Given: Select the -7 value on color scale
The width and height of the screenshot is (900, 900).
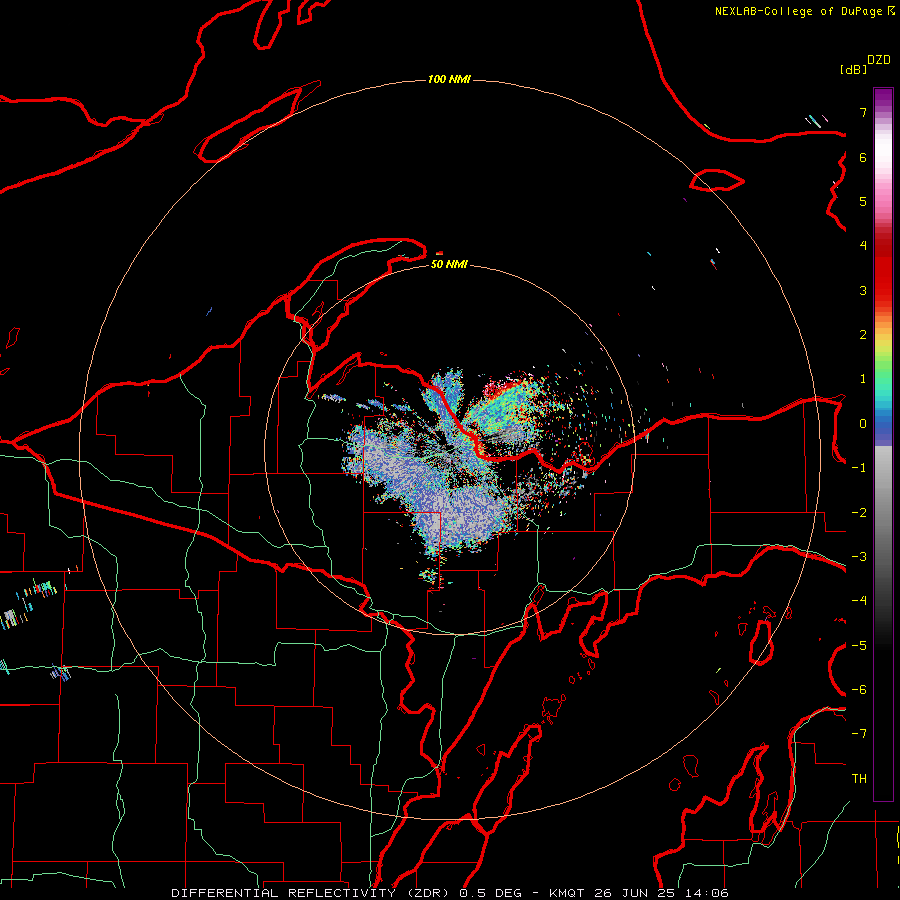Looking at the screenshot, I should click(x=859, y=734).
